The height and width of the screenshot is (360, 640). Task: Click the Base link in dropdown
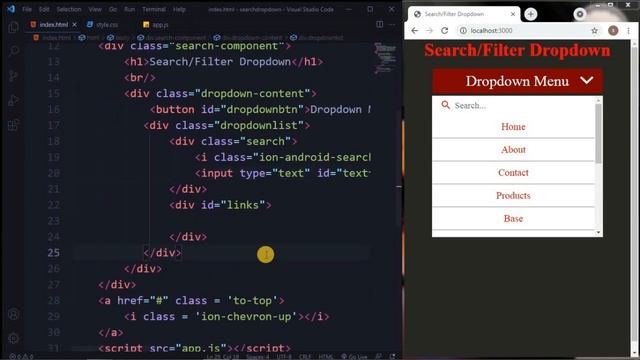pyautogui.click(x=513, y=218)
